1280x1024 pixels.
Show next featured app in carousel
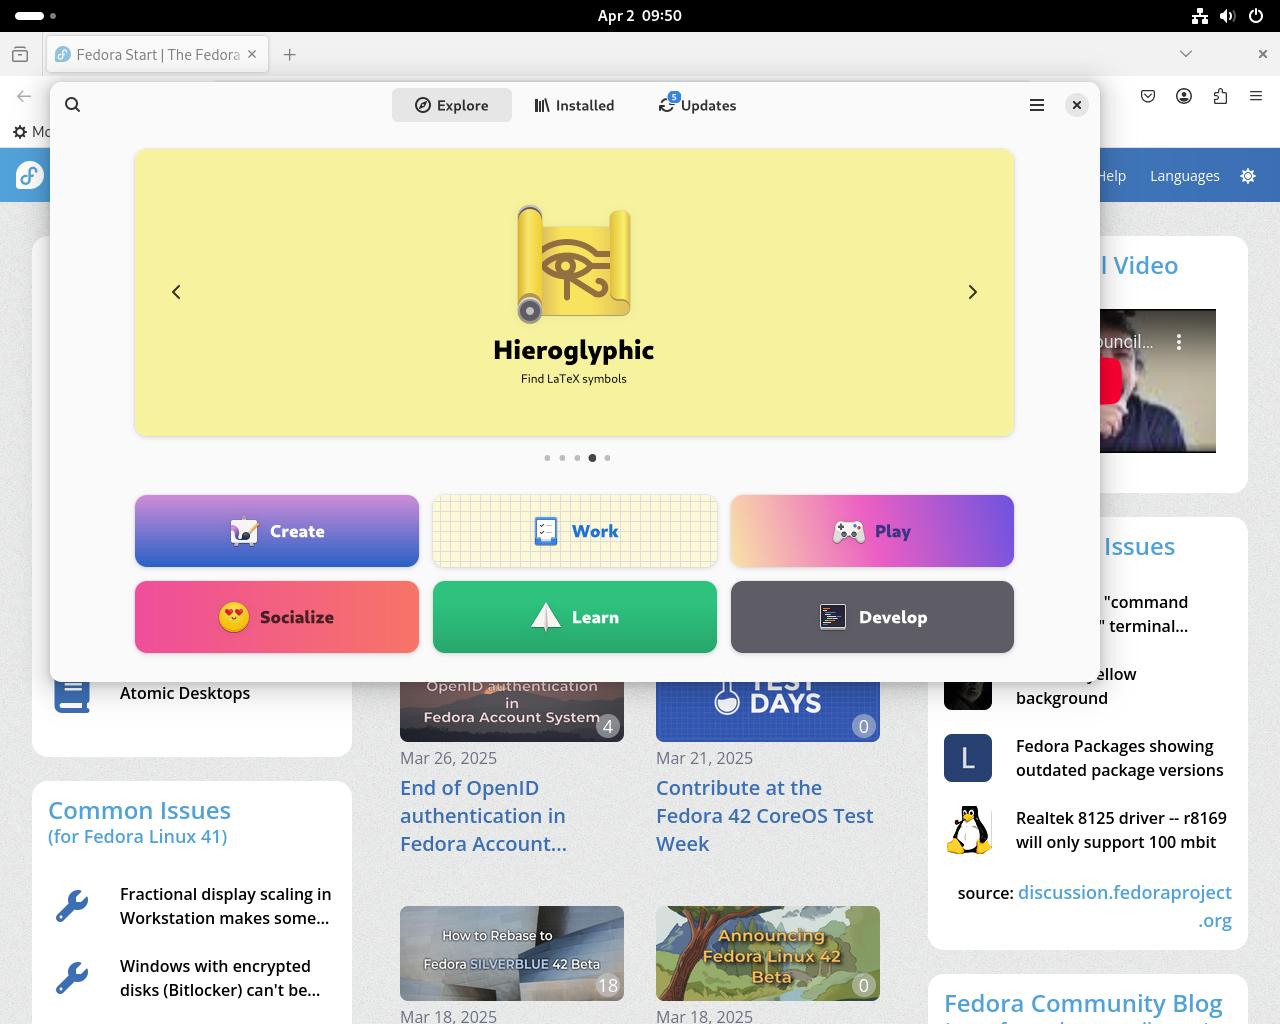pos(972,292)
